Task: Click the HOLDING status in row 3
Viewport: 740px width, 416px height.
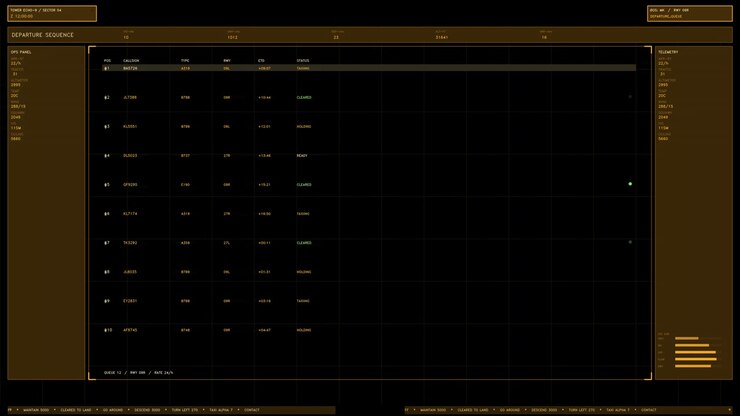Action: (x=304, y=127)
